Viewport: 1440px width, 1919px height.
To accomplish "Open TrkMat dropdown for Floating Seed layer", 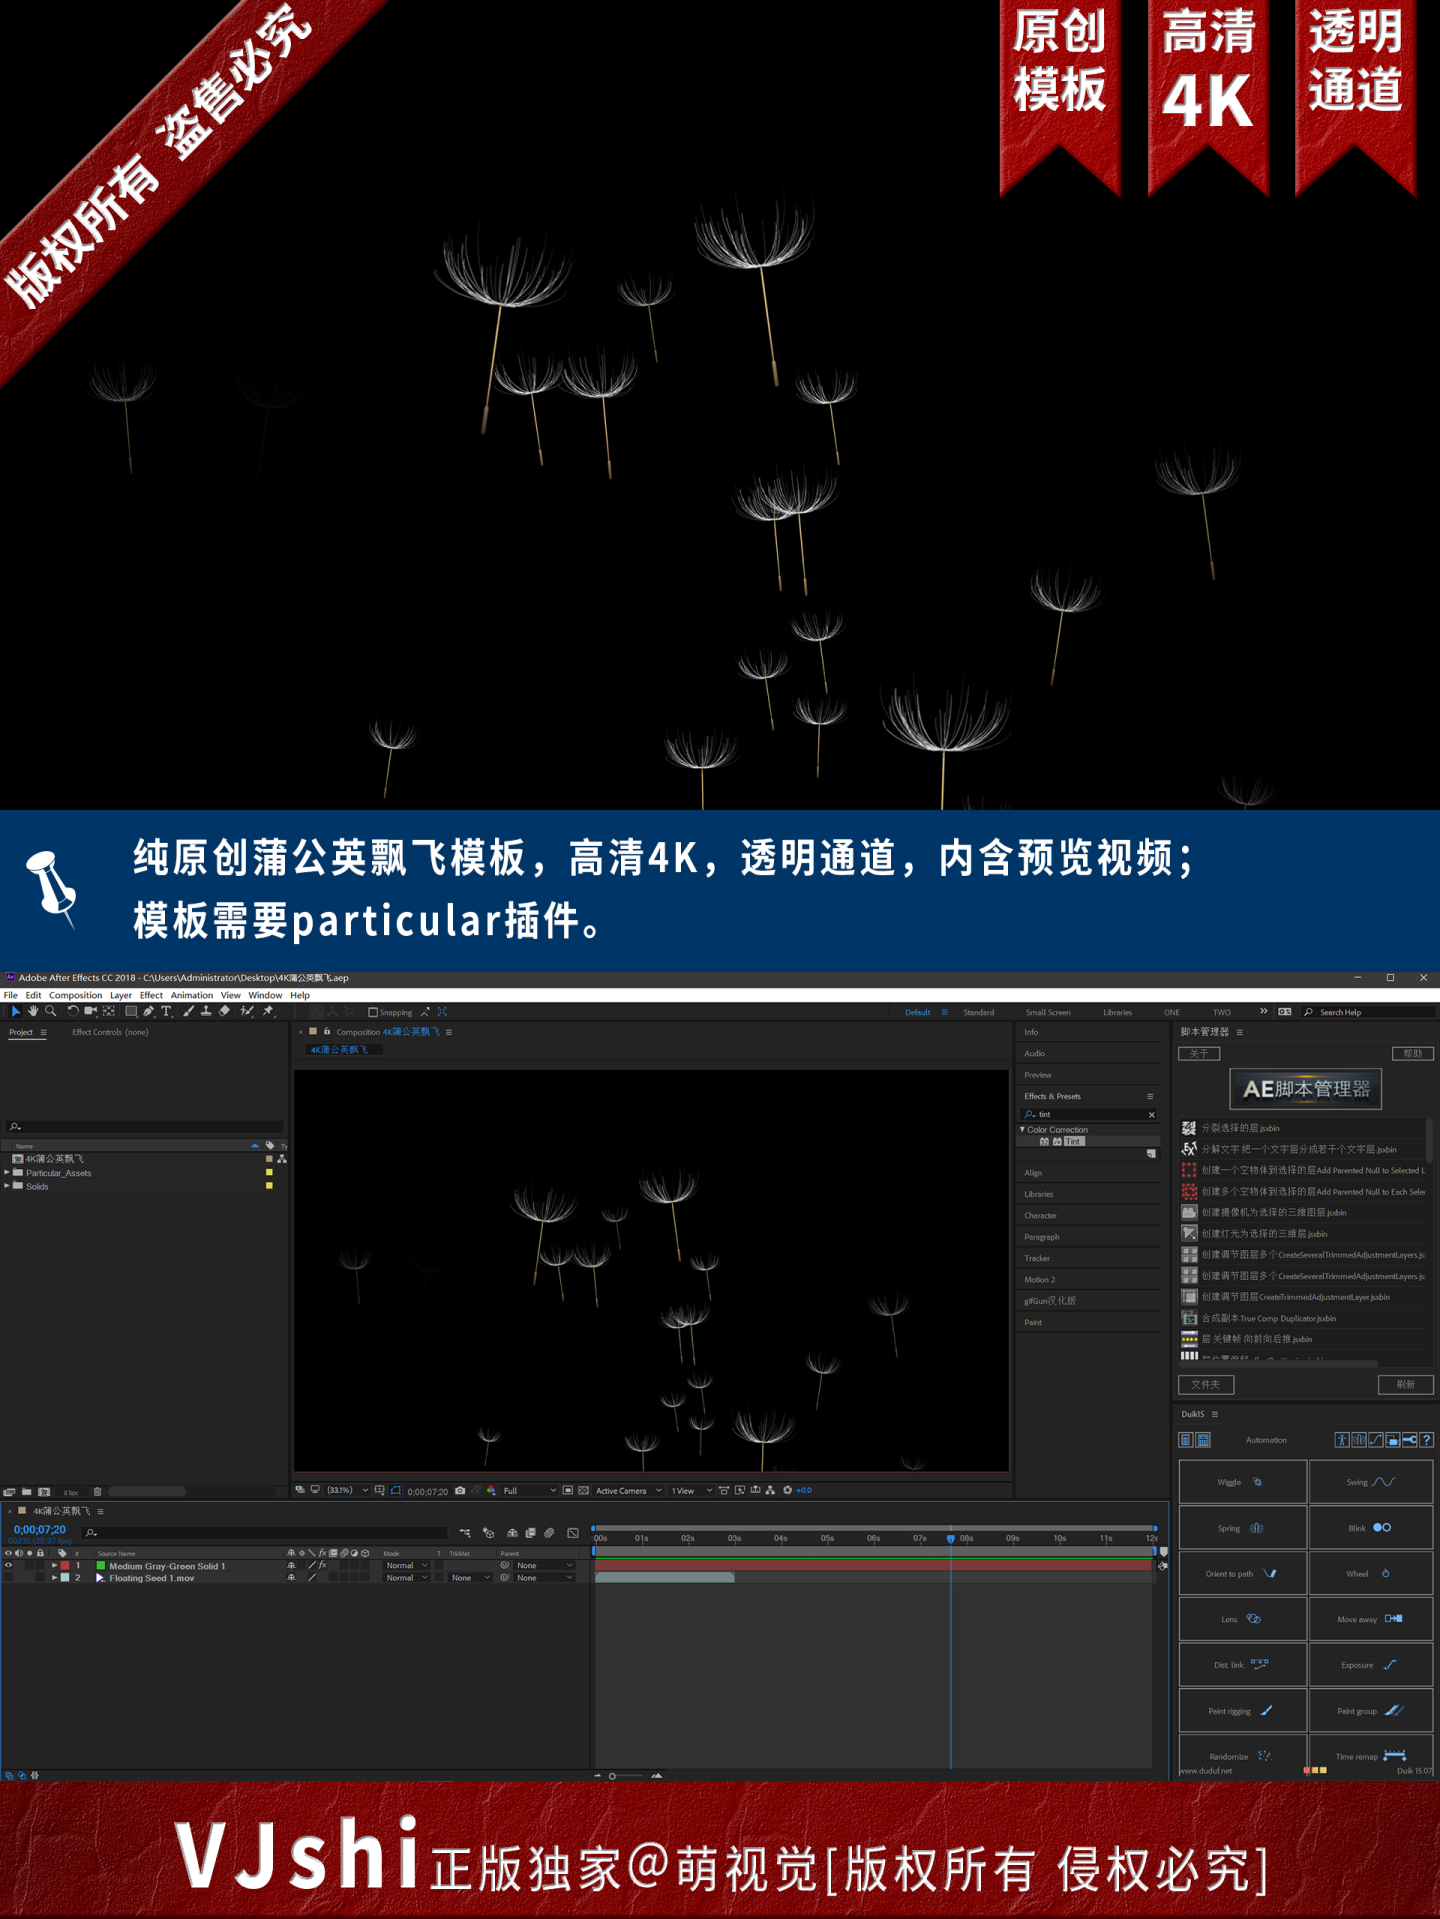I will click(470, 1577).
